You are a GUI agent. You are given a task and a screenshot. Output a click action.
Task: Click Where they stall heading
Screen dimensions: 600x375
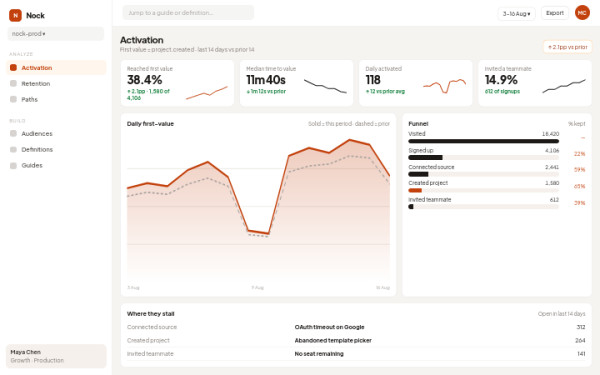(x=150, y=314)
